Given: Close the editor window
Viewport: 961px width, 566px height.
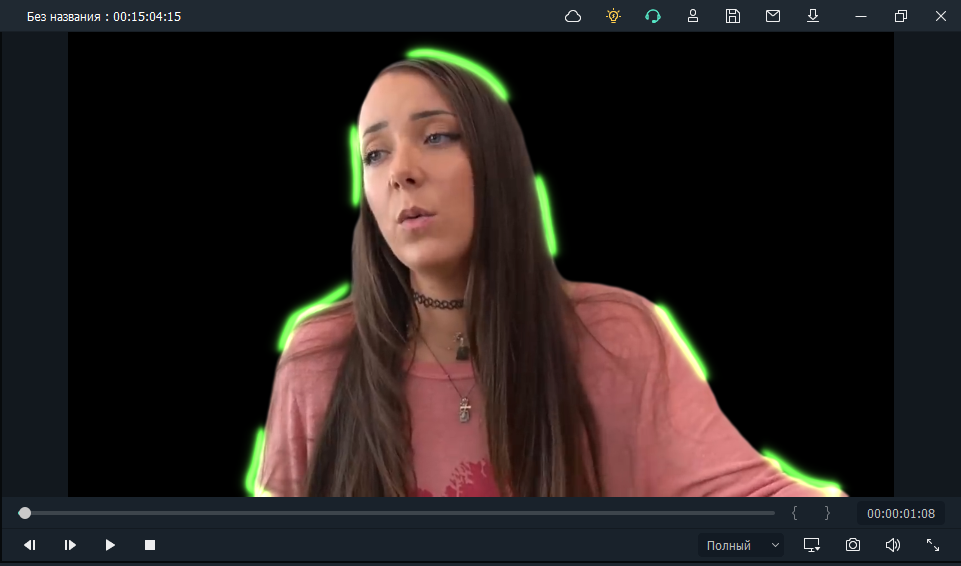Looking at the screenshot, I should pyautogui.click(x=941, y=17).
